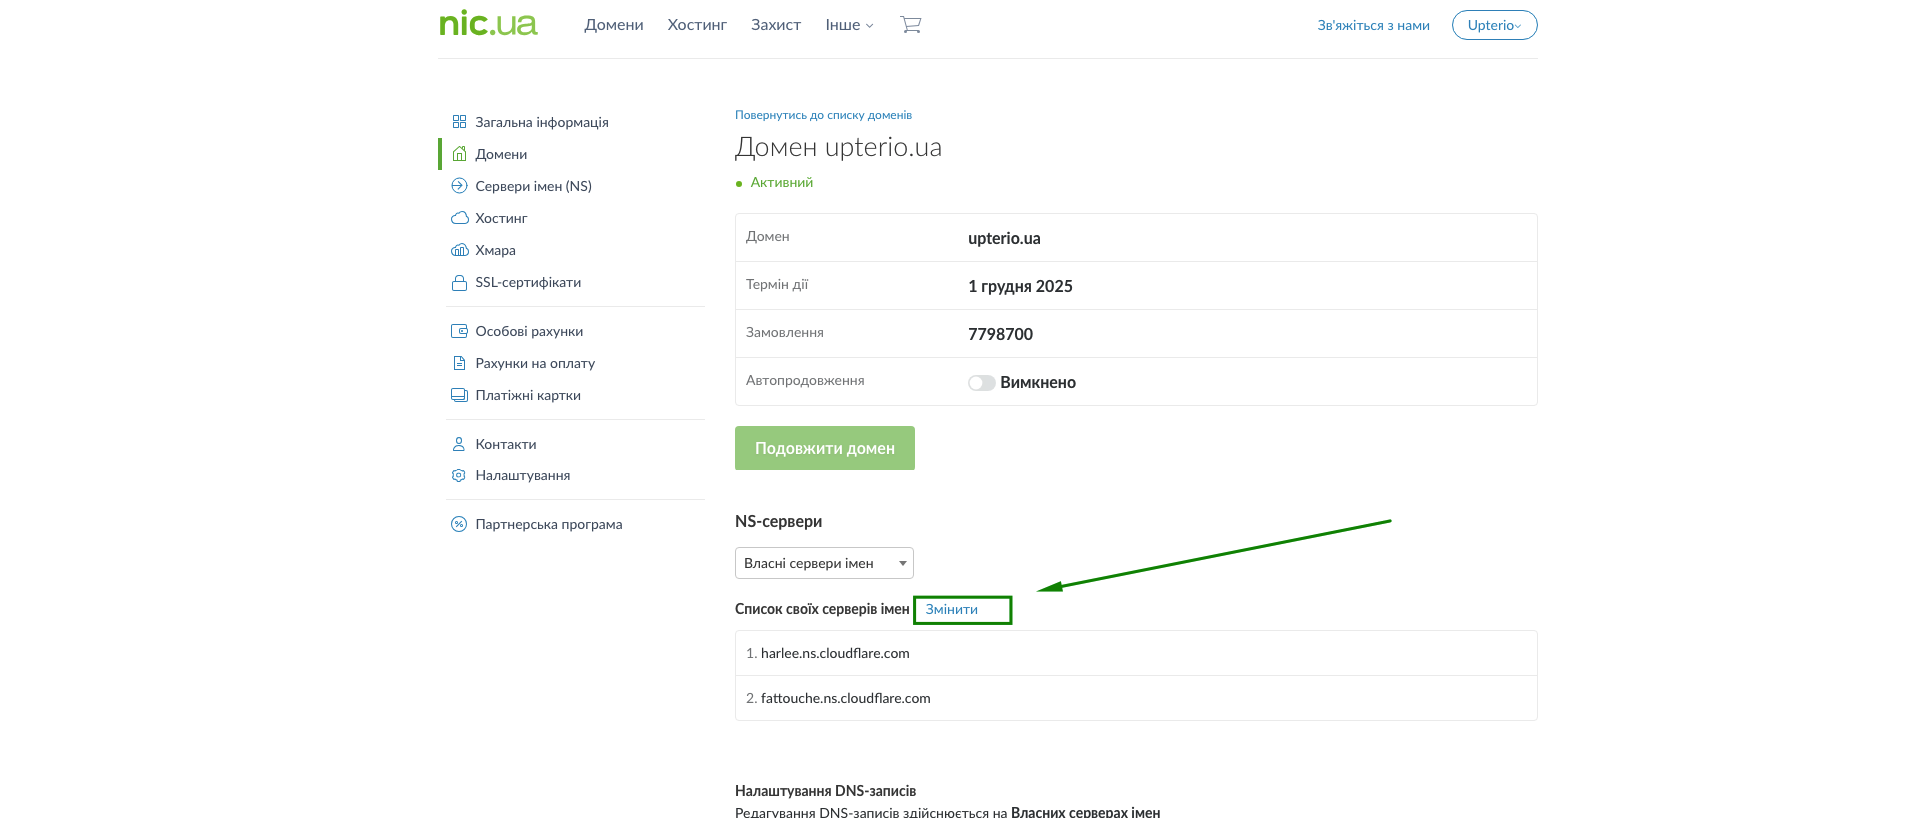
Task: Click the Змінити link for name servers
Action: click(952, 609)
